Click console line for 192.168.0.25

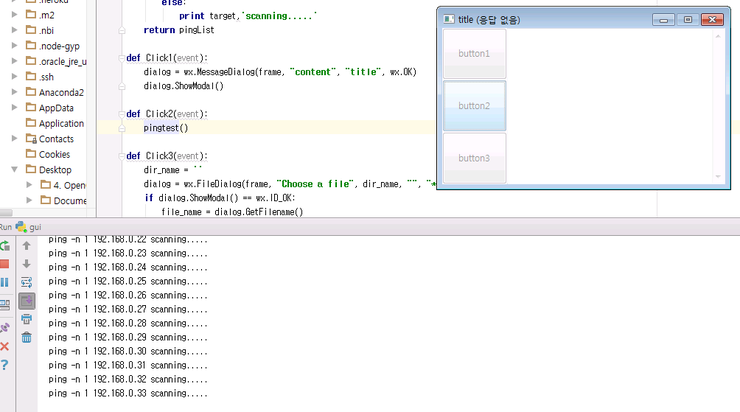coord(128,281)
